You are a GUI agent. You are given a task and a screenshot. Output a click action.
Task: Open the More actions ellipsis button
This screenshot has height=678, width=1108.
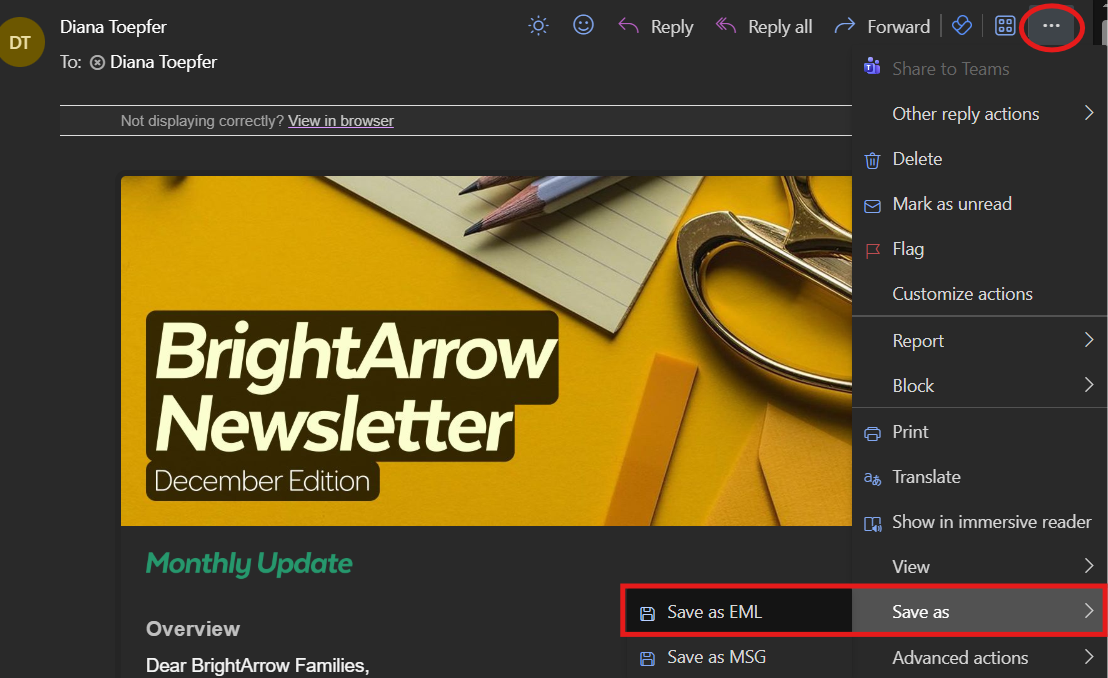pyautogui.click(x=1051, y=26)
